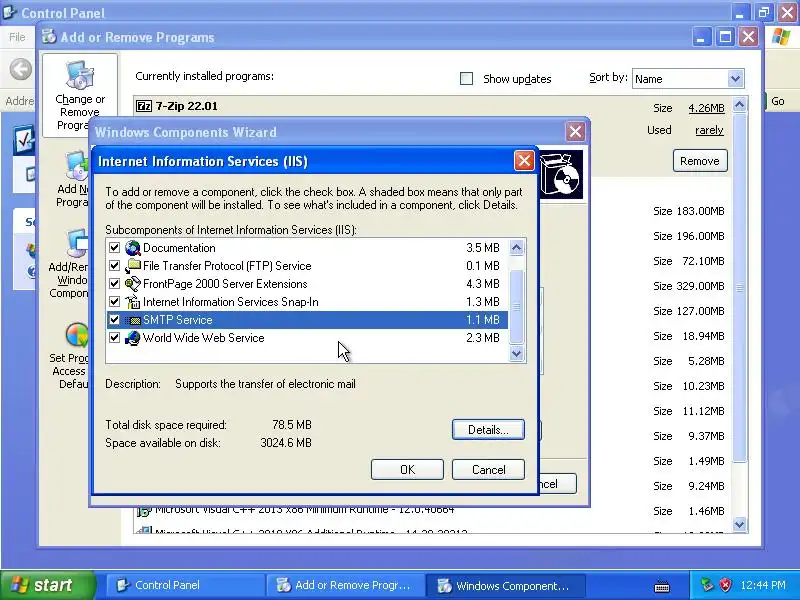Click the Details... button
Viewport: 800px width, 600px height.
click(x=488, y=430)
